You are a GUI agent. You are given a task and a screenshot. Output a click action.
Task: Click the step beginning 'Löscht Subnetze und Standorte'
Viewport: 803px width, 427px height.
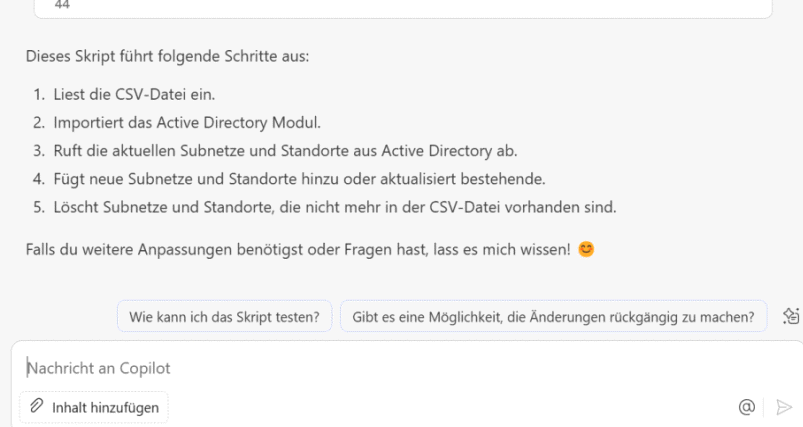click(335, 207)
